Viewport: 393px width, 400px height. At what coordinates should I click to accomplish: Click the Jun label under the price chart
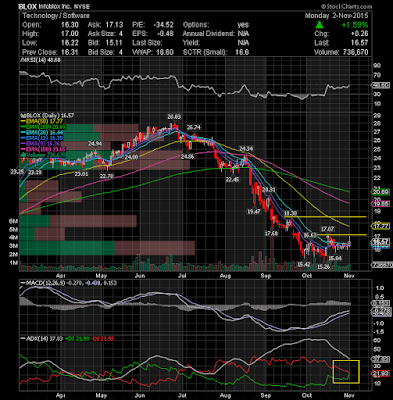pyautogui.click(x=140, y=276)
